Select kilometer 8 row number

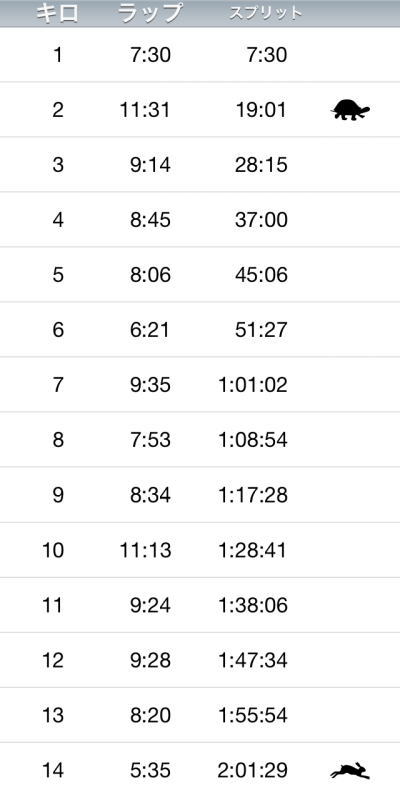(x=58, y=440)
